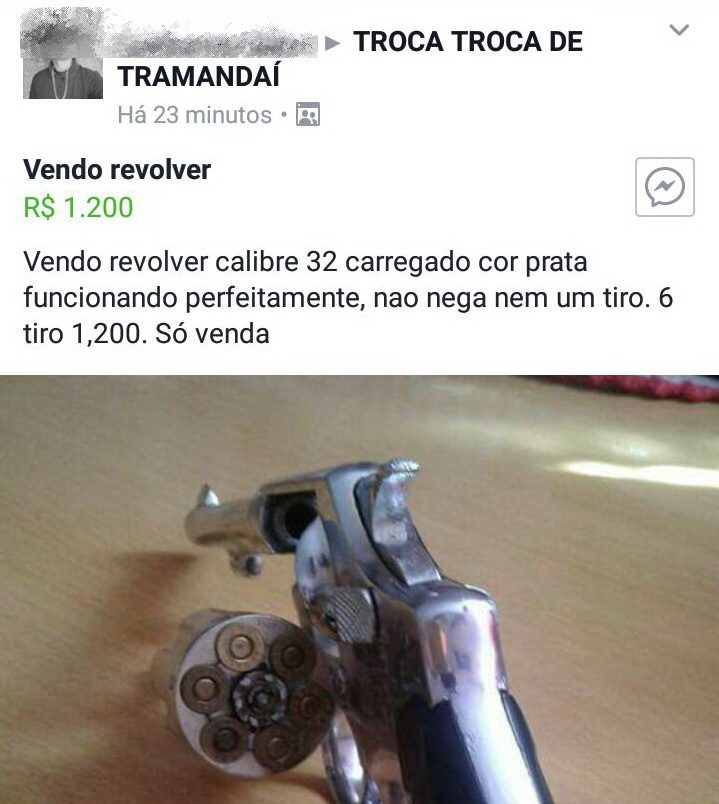Open the post options chevron menu
Image resolution: width=719 pixels, height=804 pixels.
tap(679, 30)
